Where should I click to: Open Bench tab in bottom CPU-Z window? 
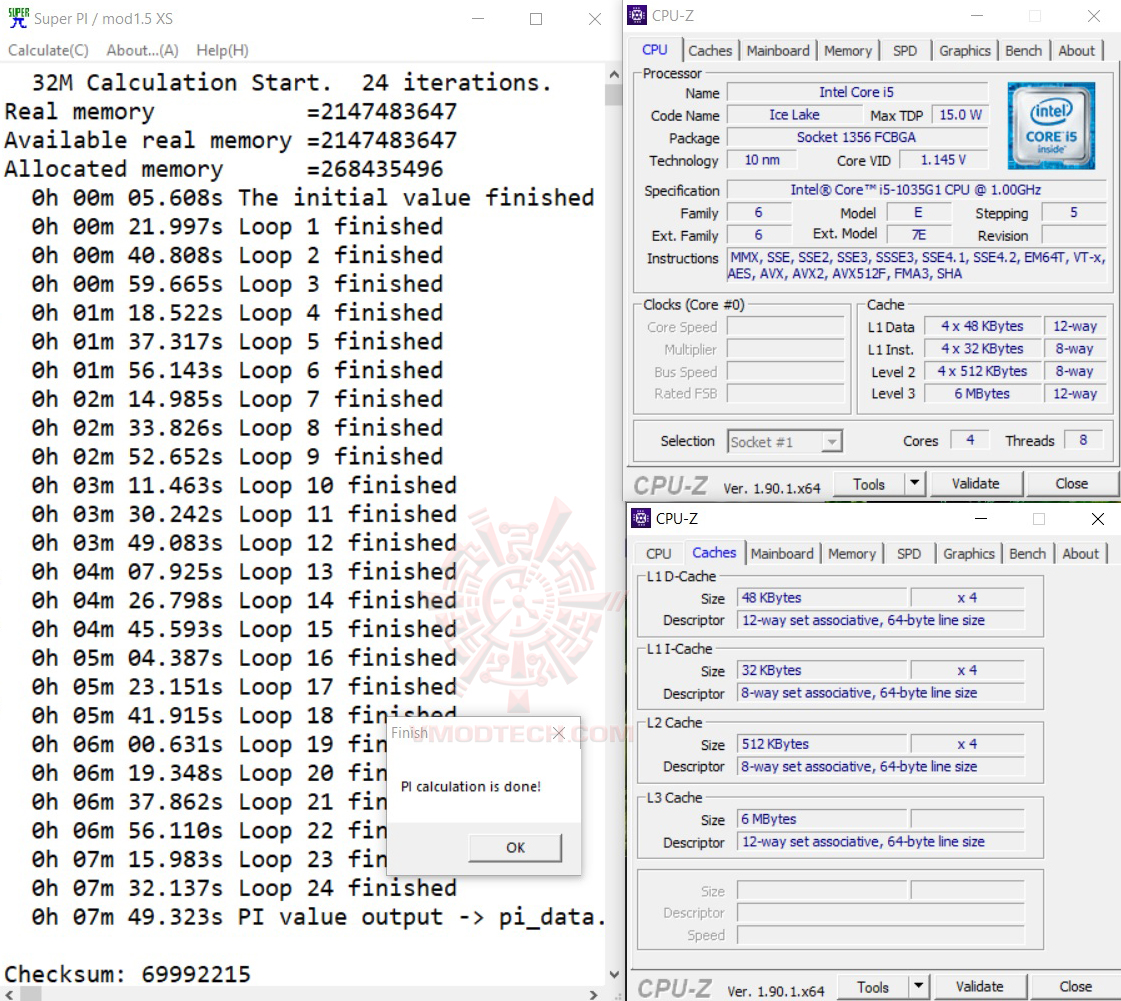[x=1027, y=554]
